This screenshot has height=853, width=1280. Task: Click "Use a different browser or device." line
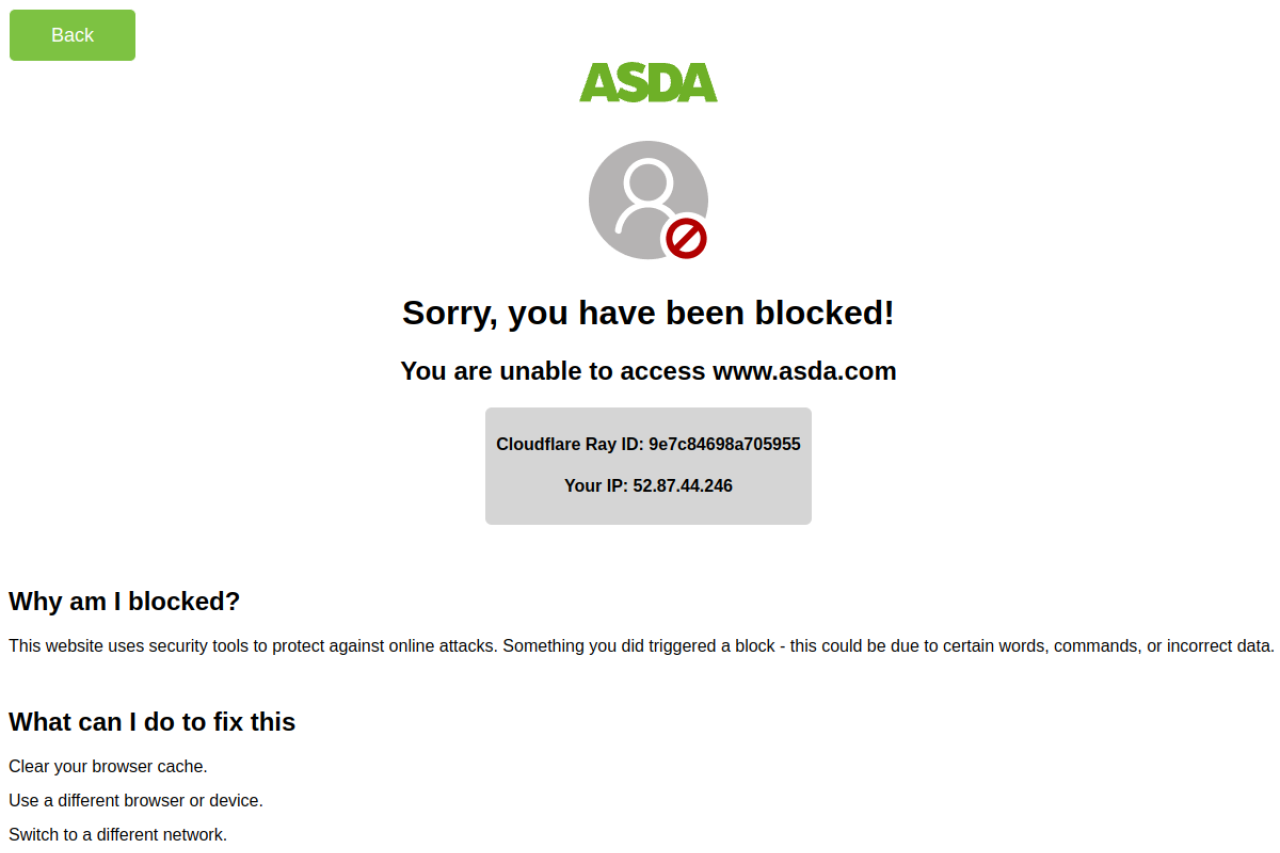click(136, 801)
